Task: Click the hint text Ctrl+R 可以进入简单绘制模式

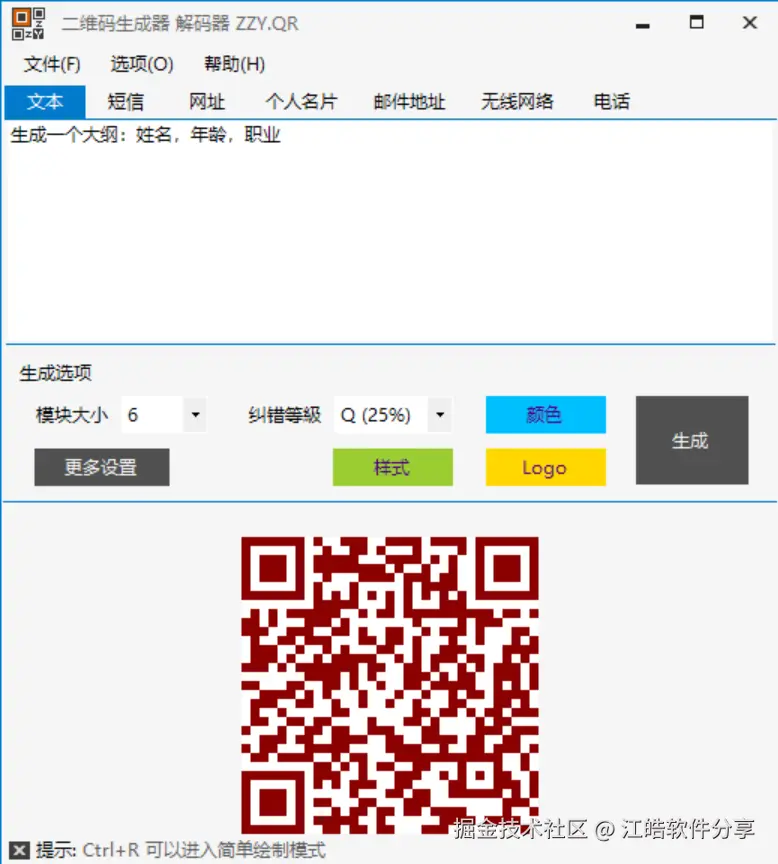Action: tap(204, 850)
